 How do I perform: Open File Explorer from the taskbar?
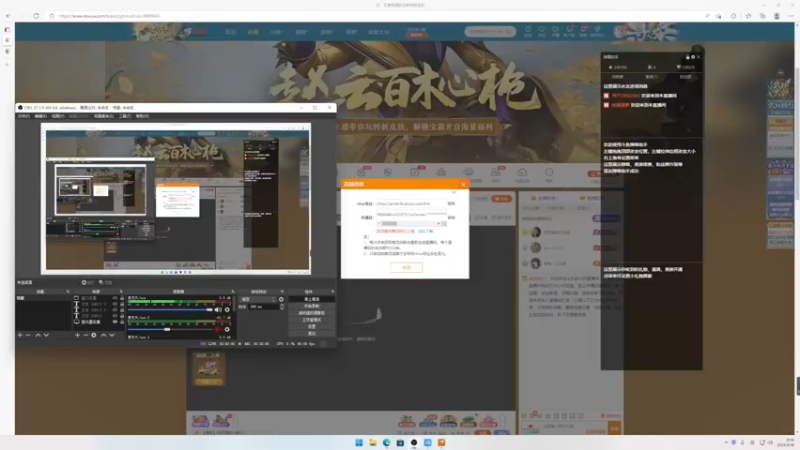(x=372, y=442)
